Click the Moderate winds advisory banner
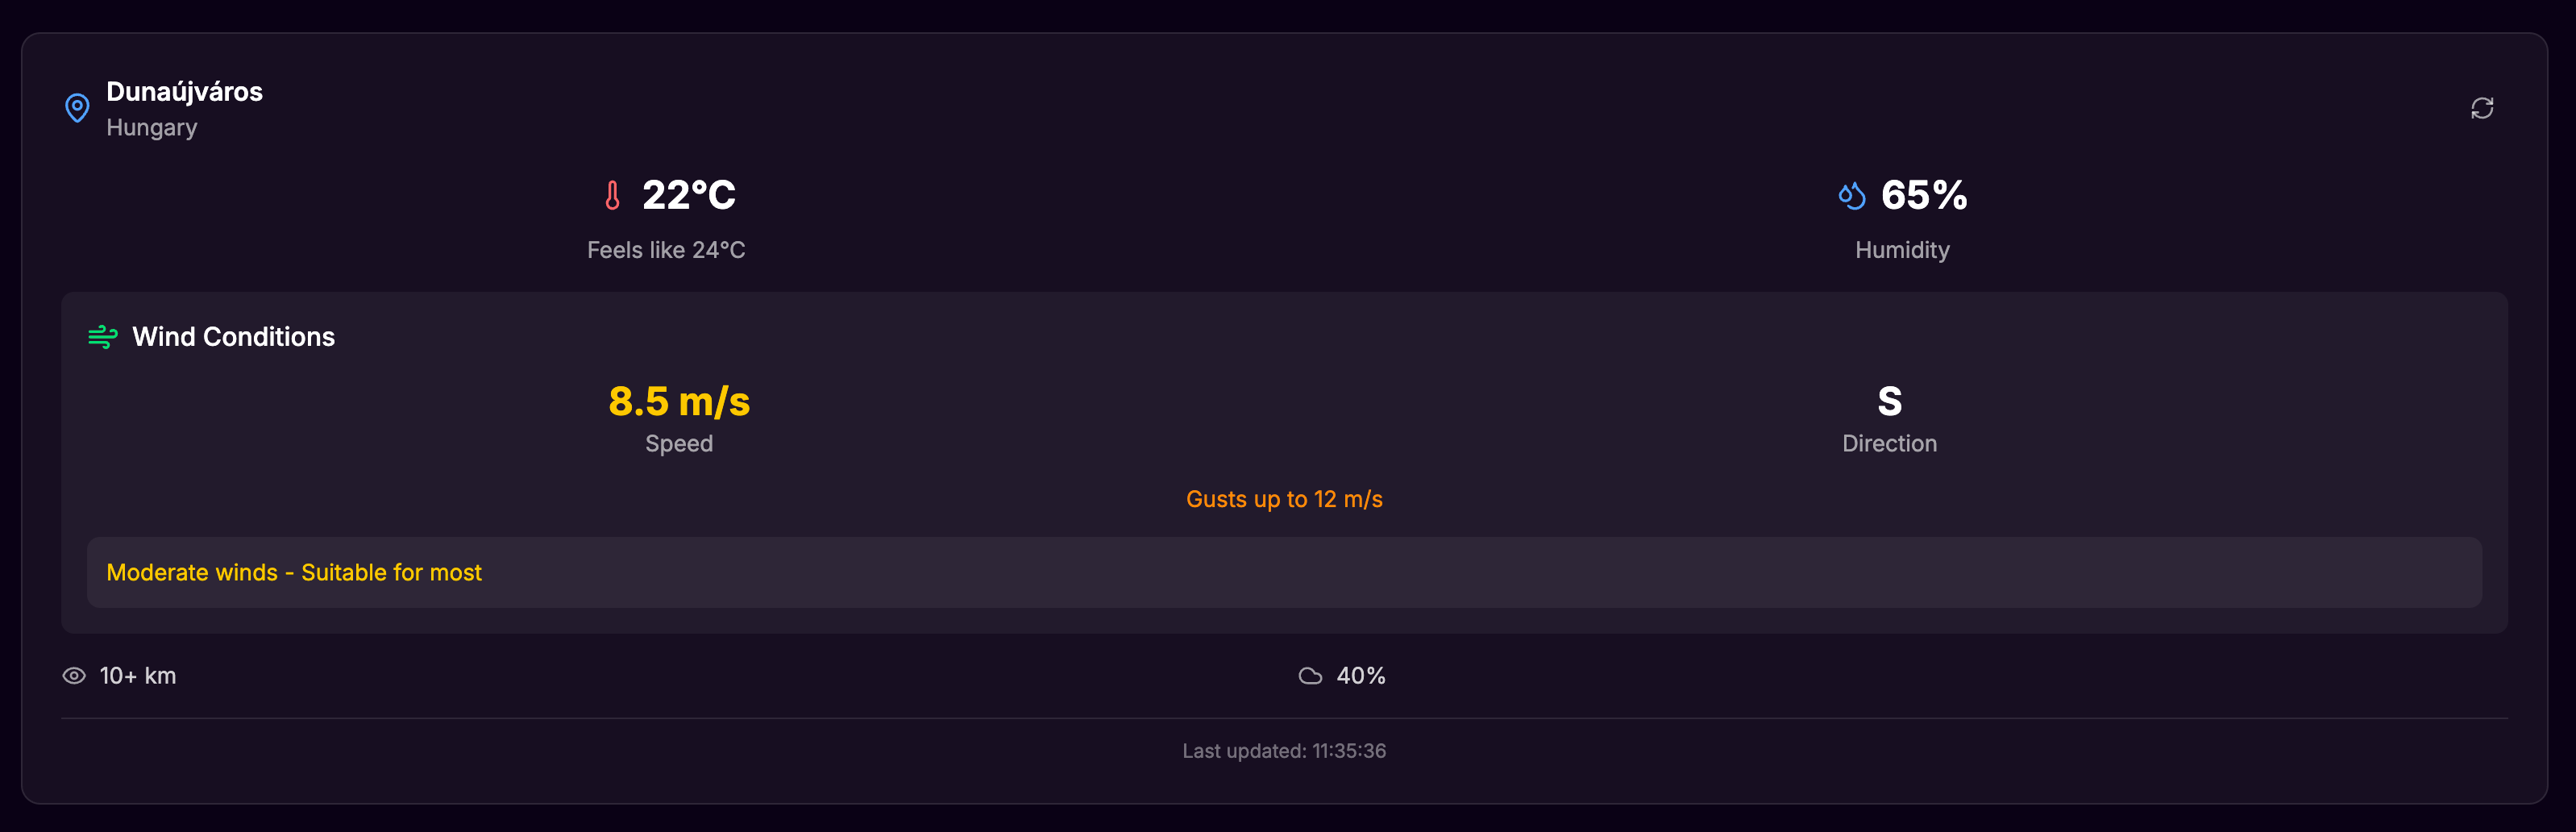The image size is (2576, 832). point(1284,572)
